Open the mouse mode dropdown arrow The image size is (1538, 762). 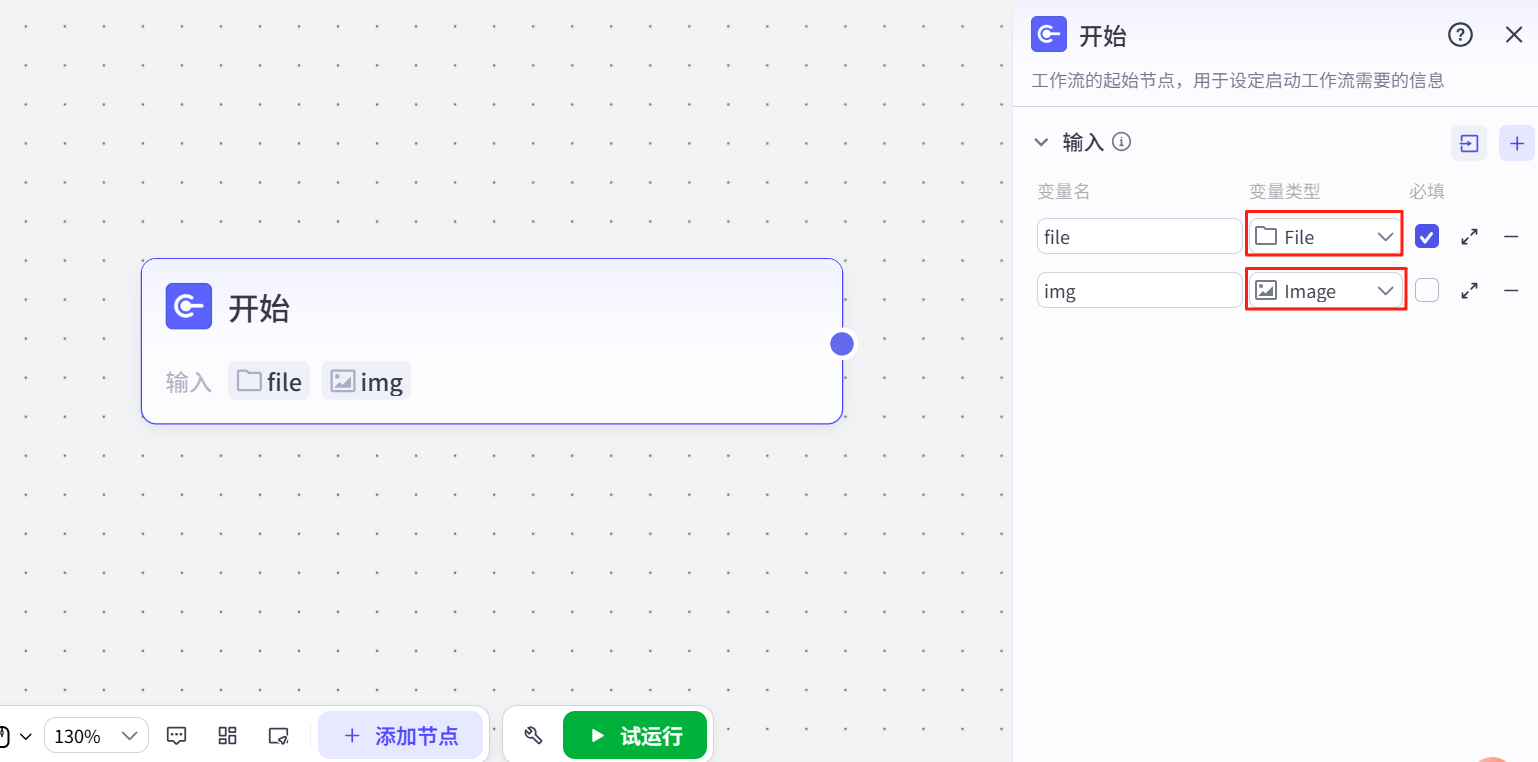[26, 736]
